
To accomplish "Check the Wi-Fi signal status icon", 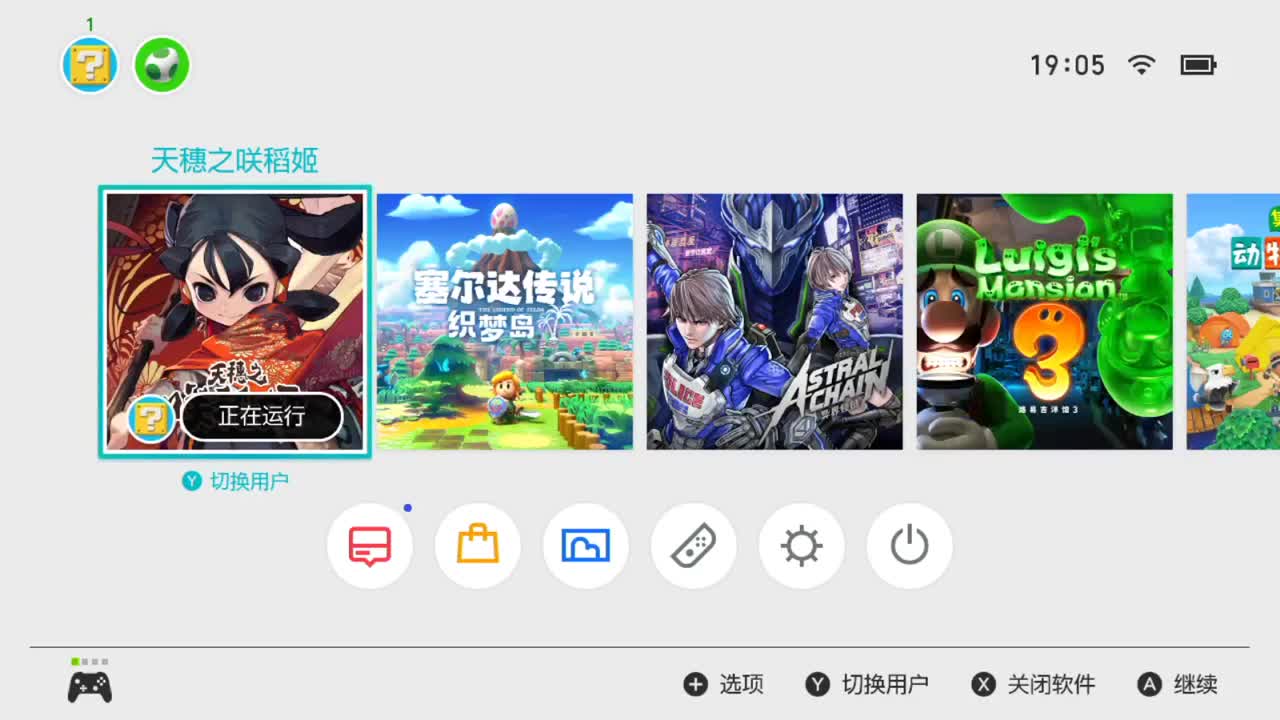I will pyautogui.click(x=1141, y=65).
